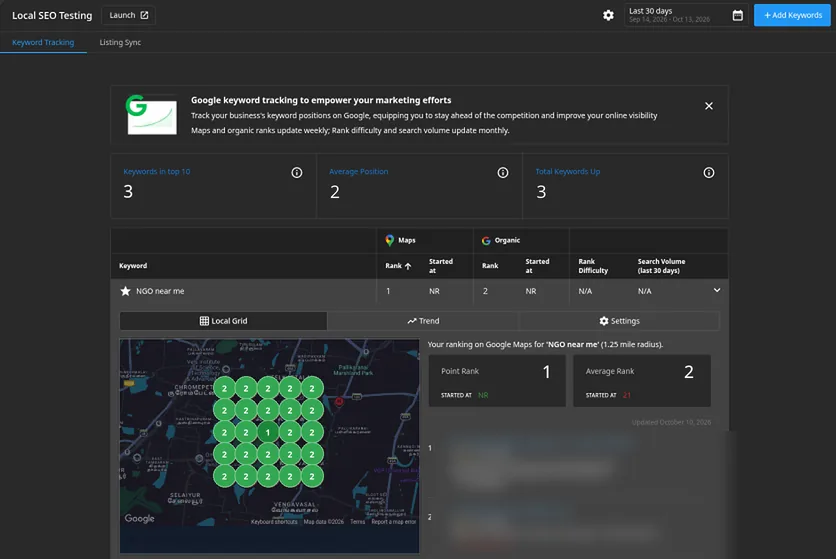Switch to the Keyword Tracking tab
The image size is (836, 559).
[x=43, y=42]
